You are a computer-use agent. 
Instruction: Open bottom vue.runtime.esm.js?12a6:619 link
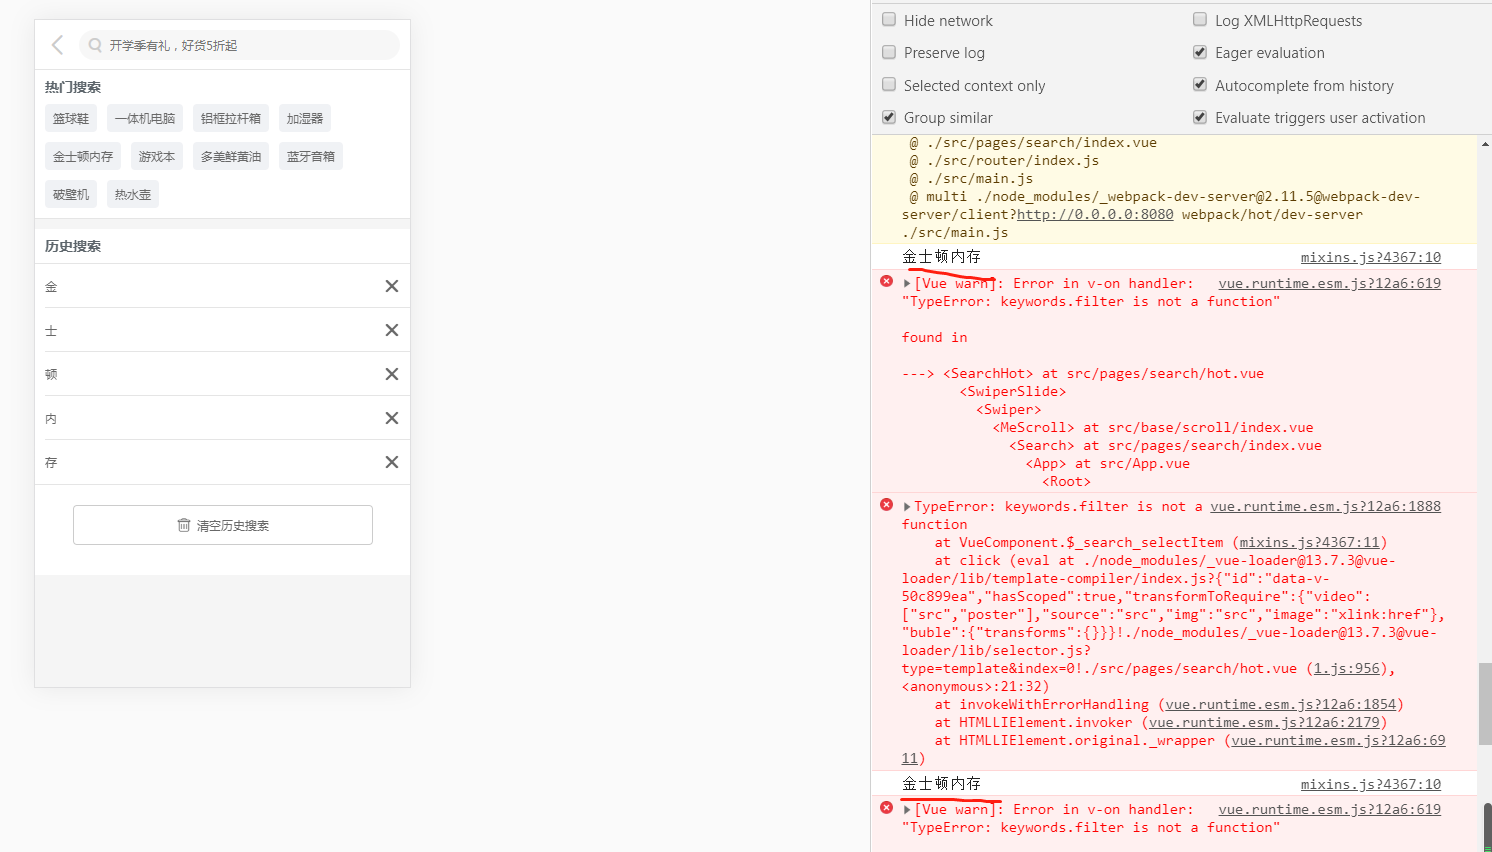coord(1329,809)
